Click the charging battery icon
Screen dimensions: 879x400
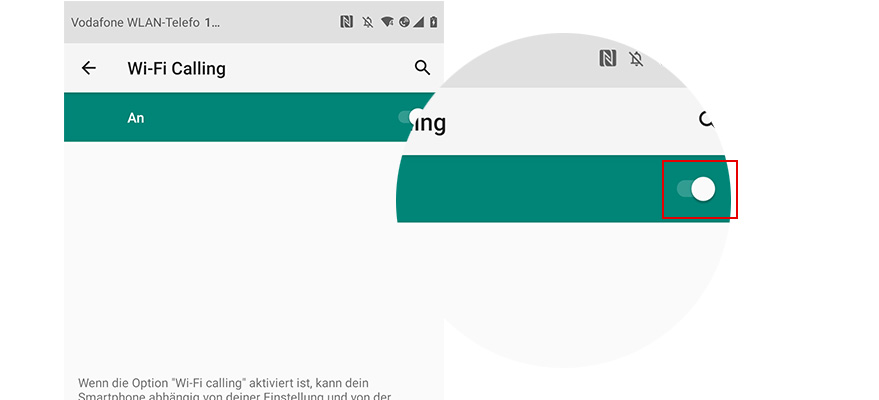tap(433, 22)
